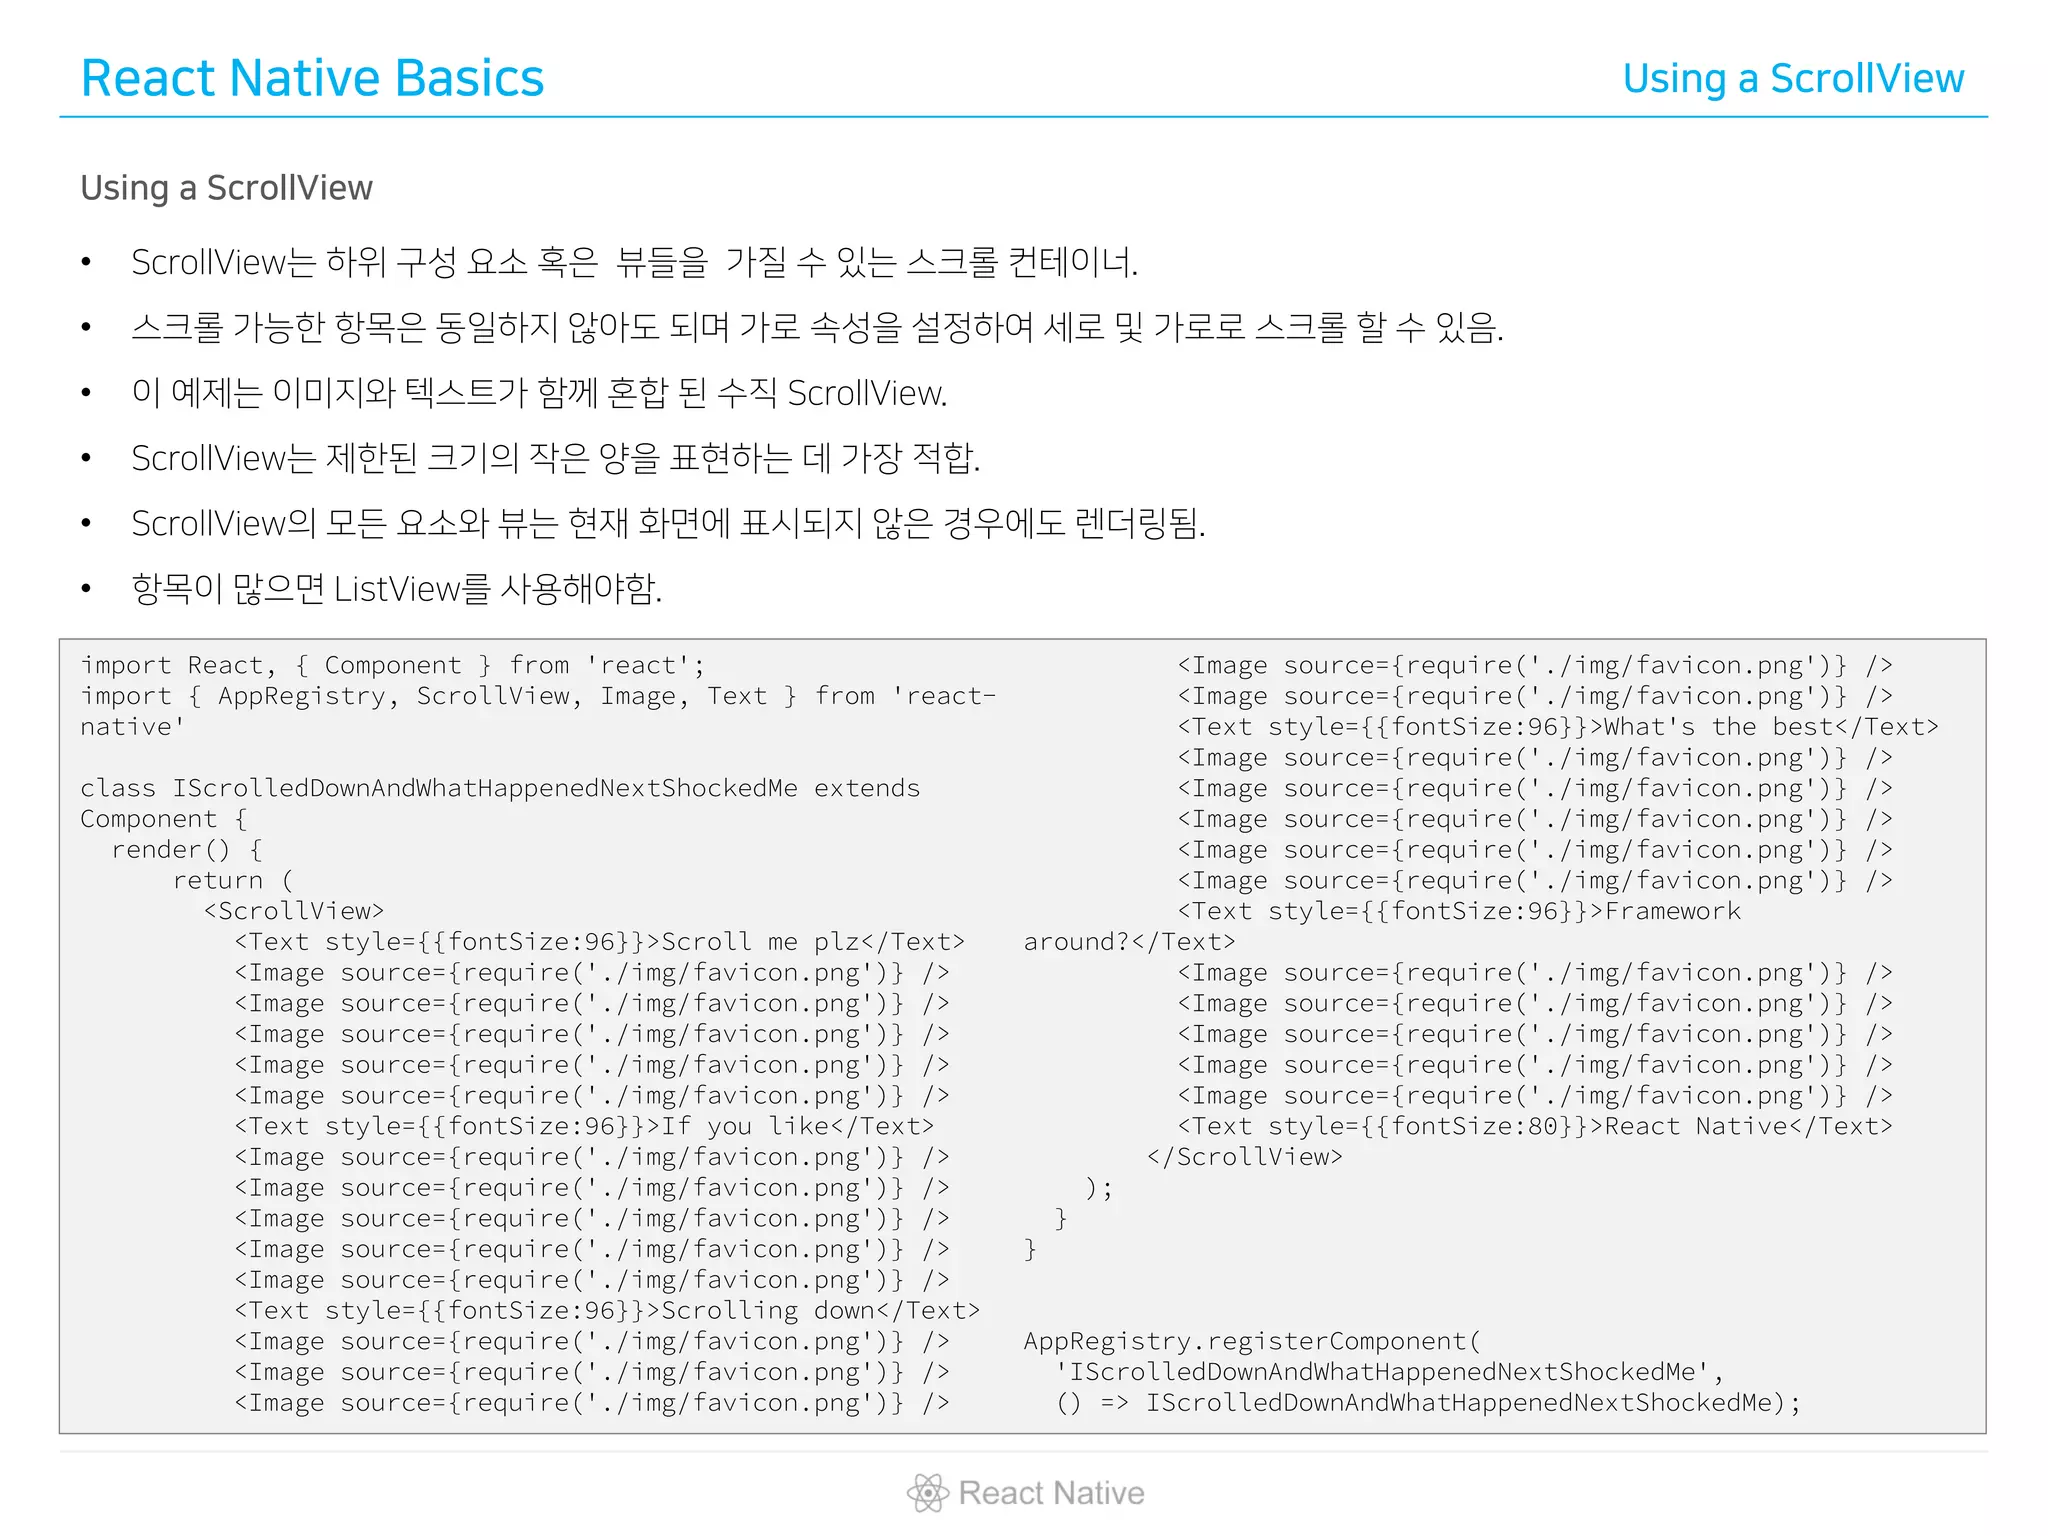Click the 'React Native Basics' slide title

312,78
